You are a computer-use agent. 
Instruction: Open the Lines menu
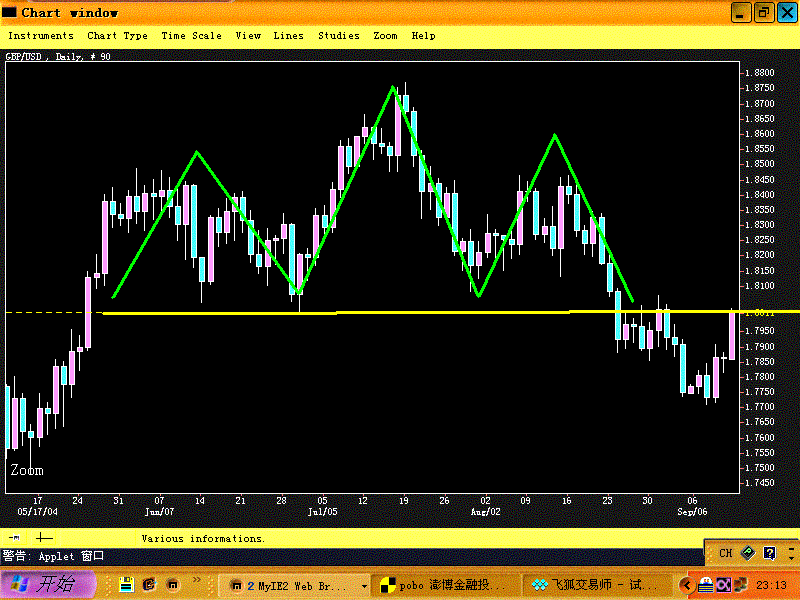288,36
